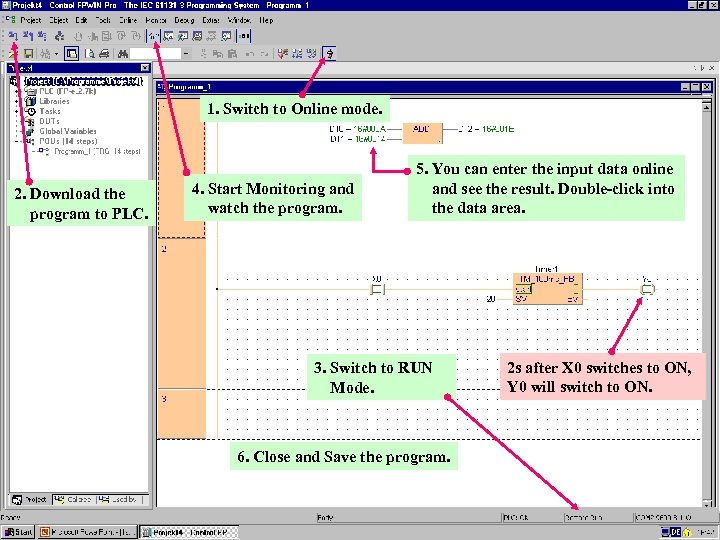Switch to the Used by tab in the navigator
720x540 pixels.
(x=119, y=500)
